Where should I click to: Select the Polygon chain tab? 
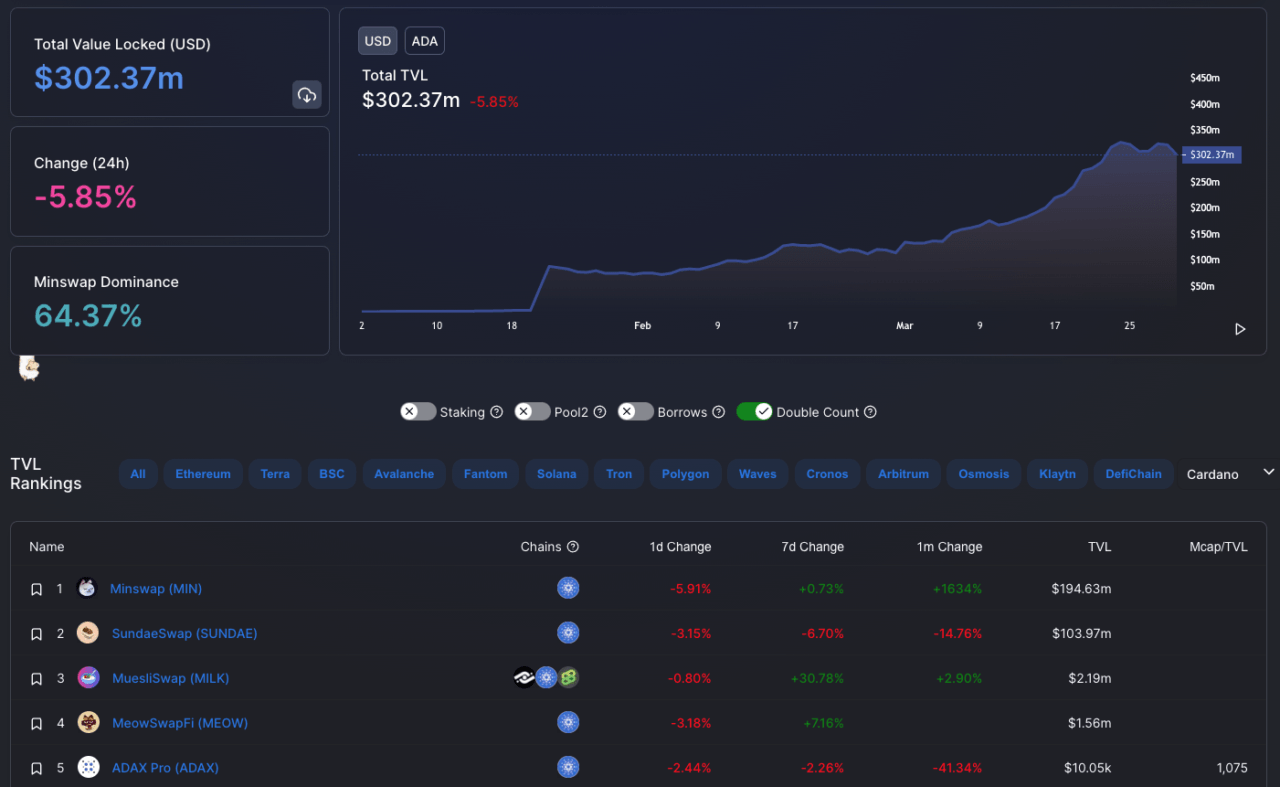[686, 474]
